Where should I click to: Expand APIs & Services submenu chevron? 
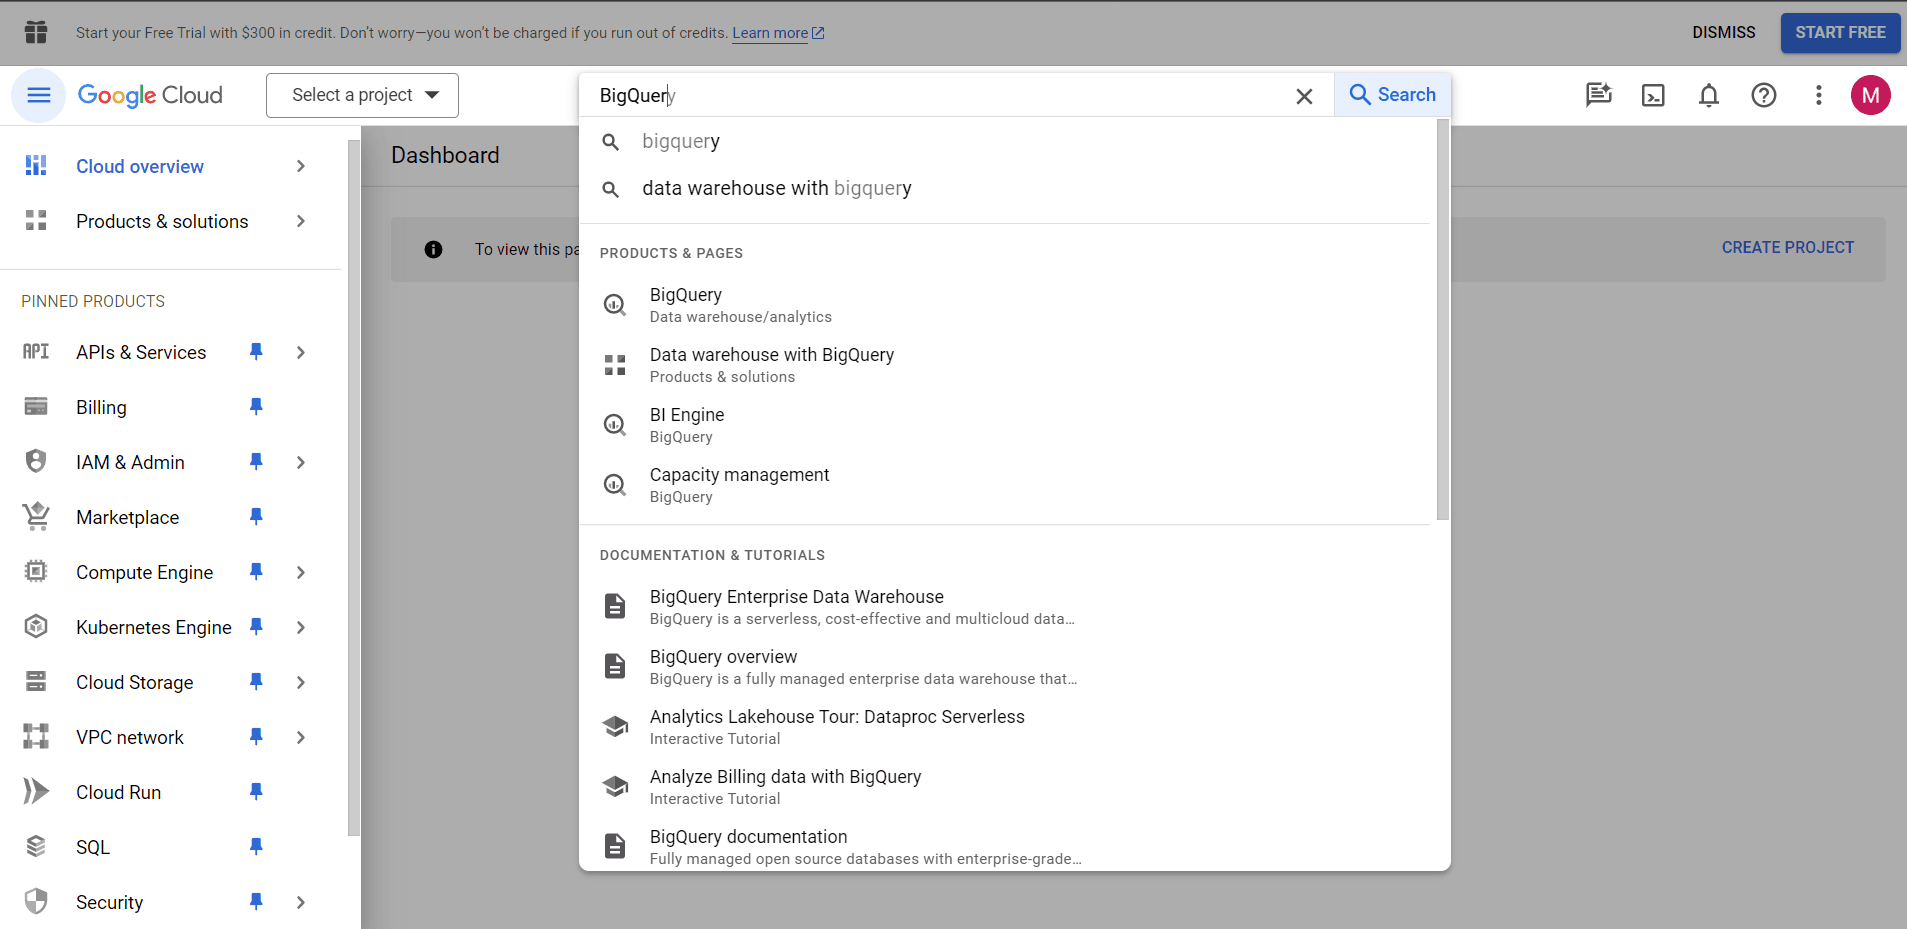(301, 352)
